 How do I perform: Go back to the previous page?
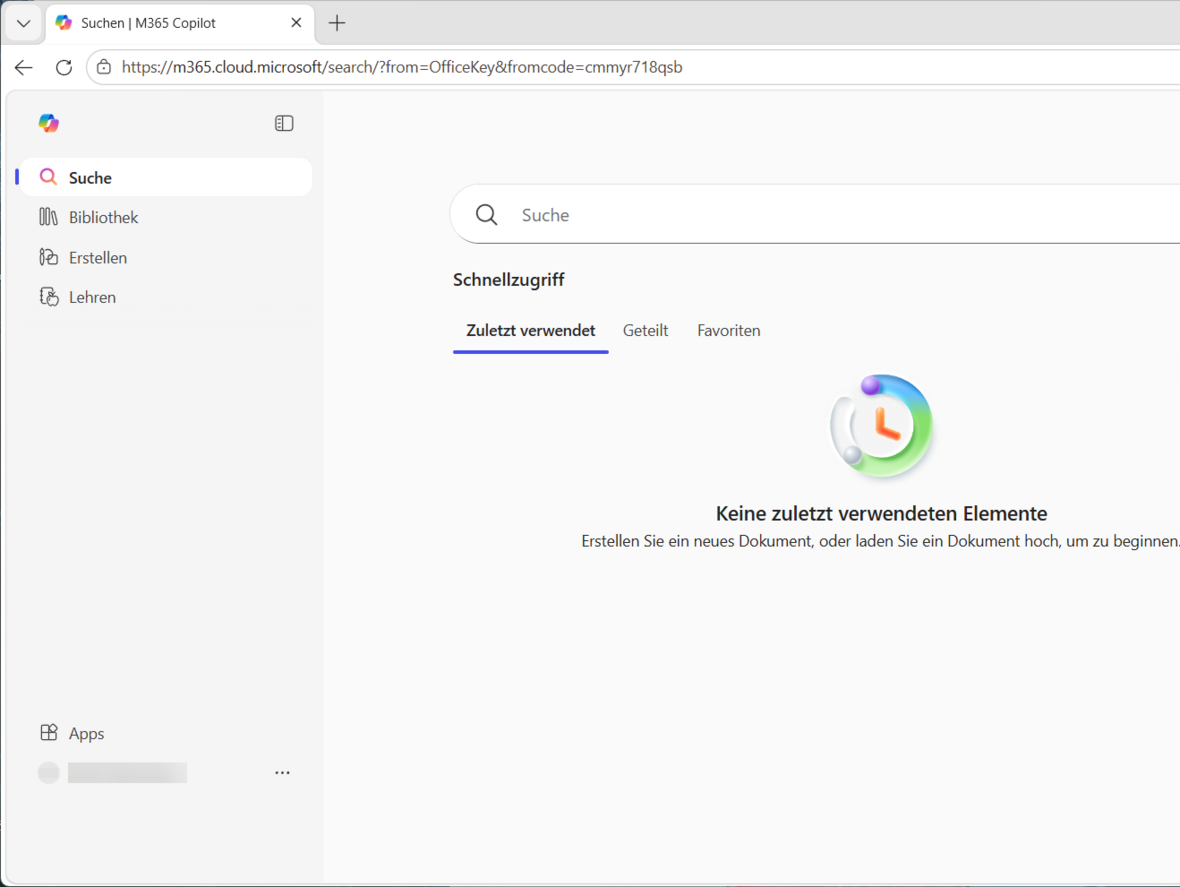[24, 67]
